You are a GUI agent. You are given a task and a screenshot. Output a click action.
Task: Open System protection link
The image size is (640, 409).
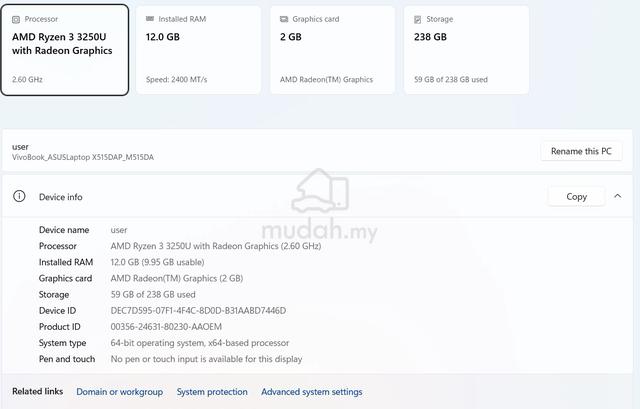click(212, 392)
